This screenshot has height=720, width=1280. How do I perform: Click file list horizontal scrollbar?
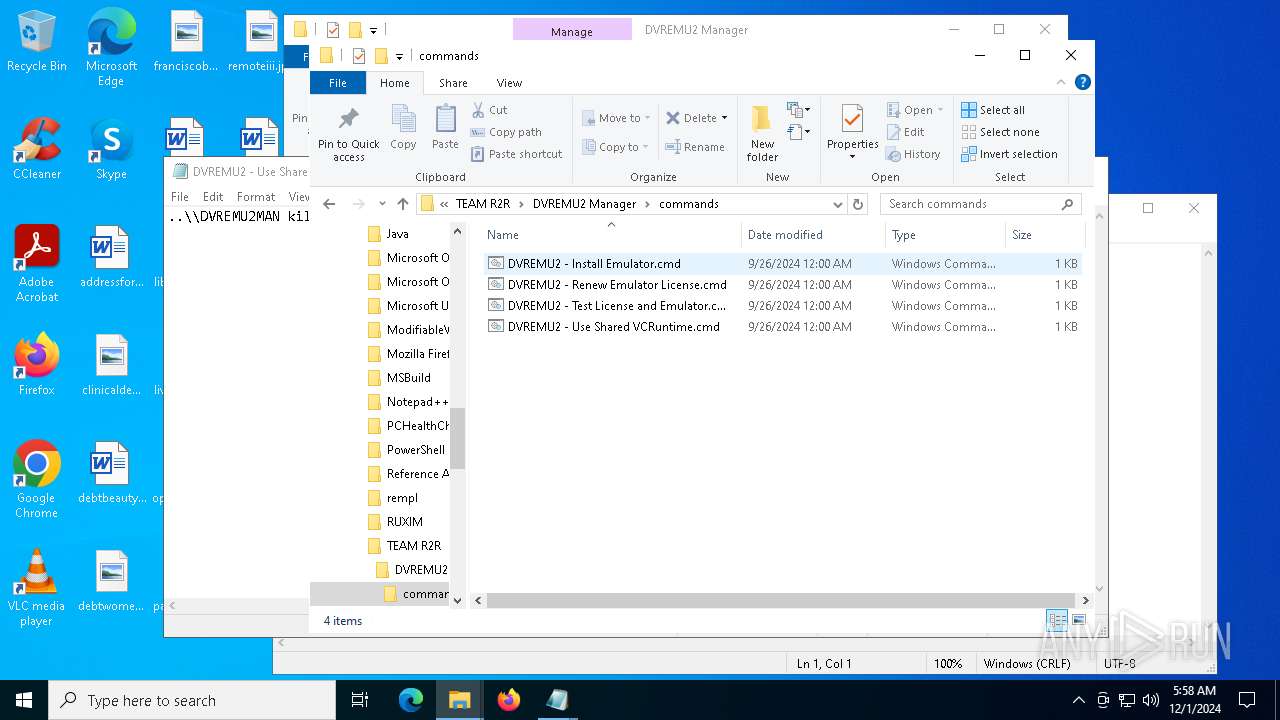[x=781, y=600]
